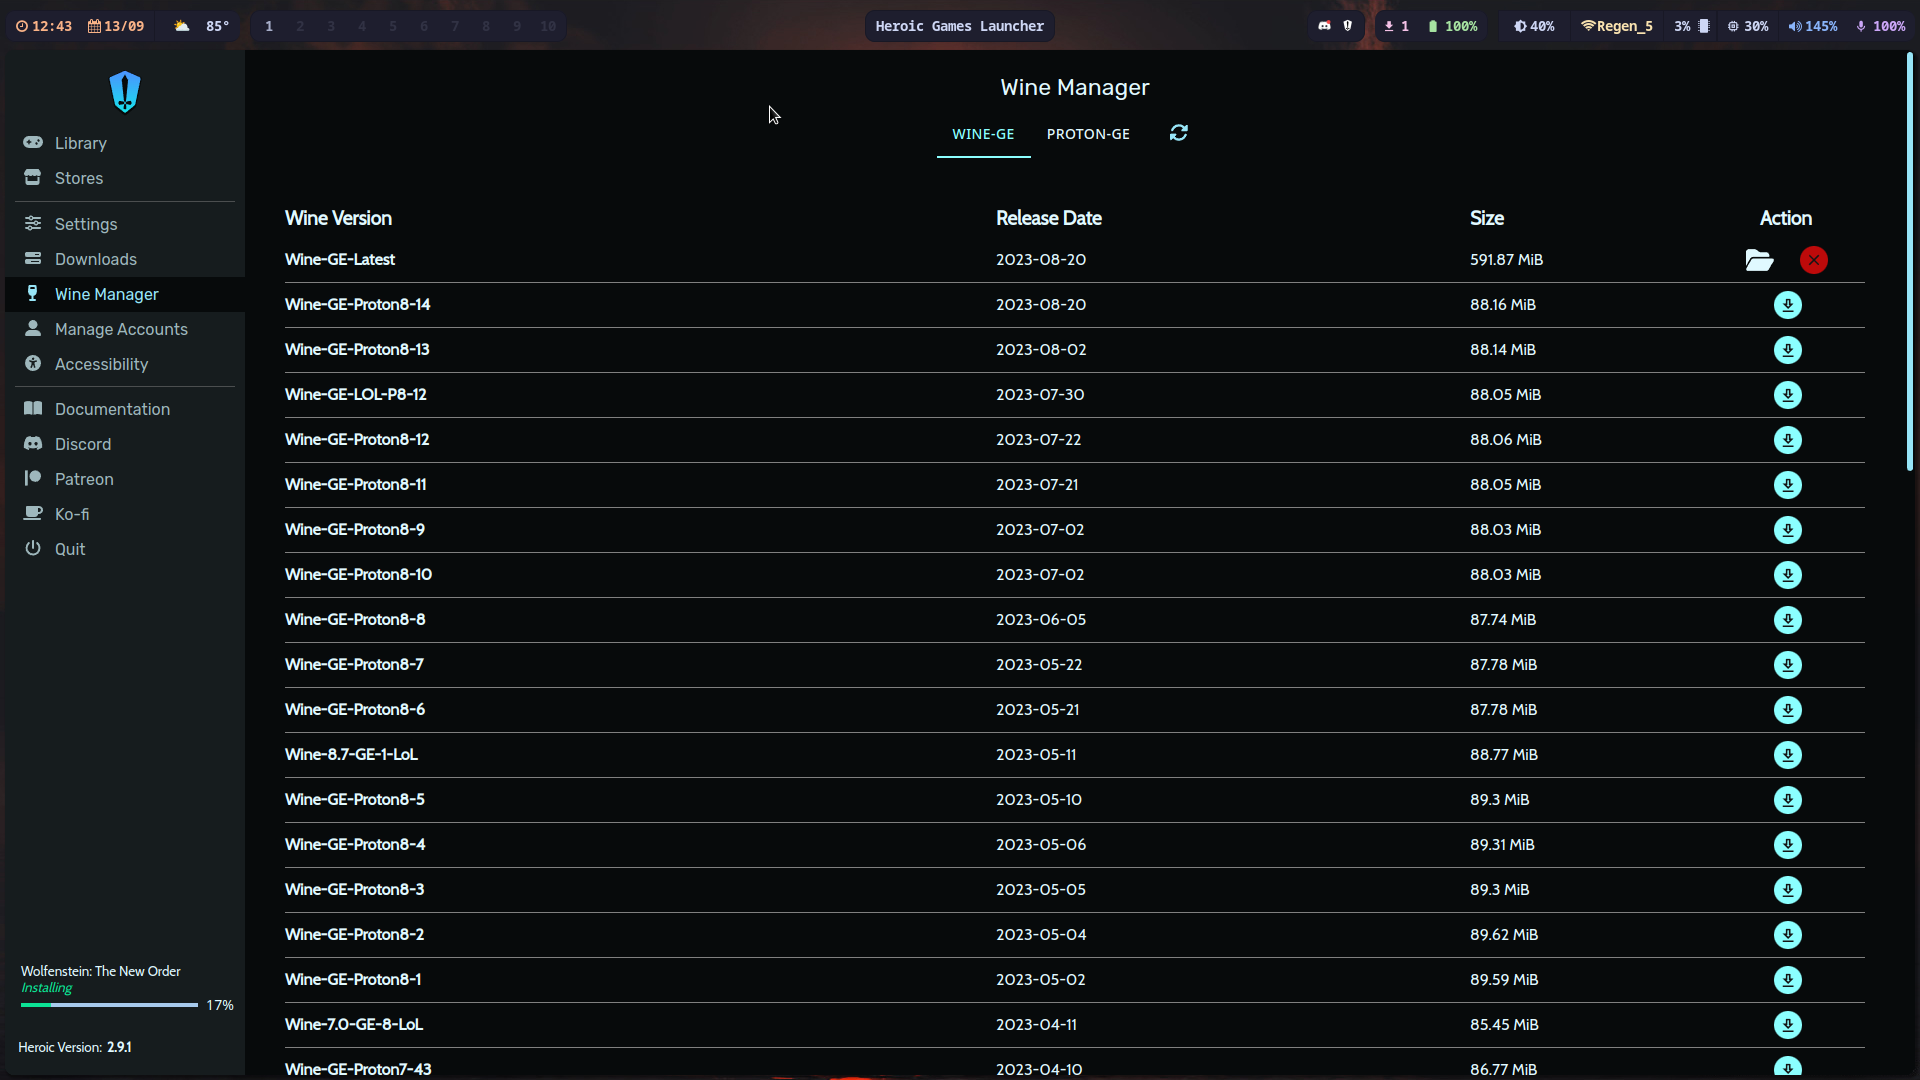Switch to the PROTON-GE tab
The image size is (1920, 1080).
tap(1088, 134)
